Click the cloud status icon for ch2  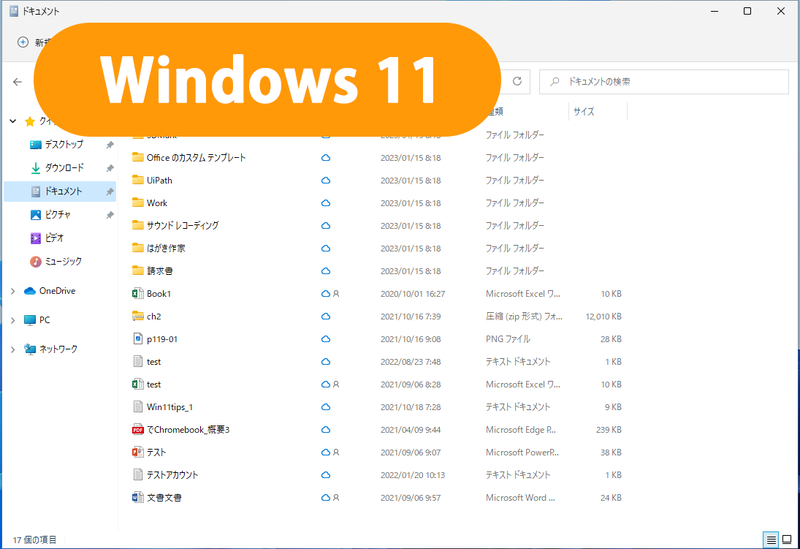click(x=326, y=316)
